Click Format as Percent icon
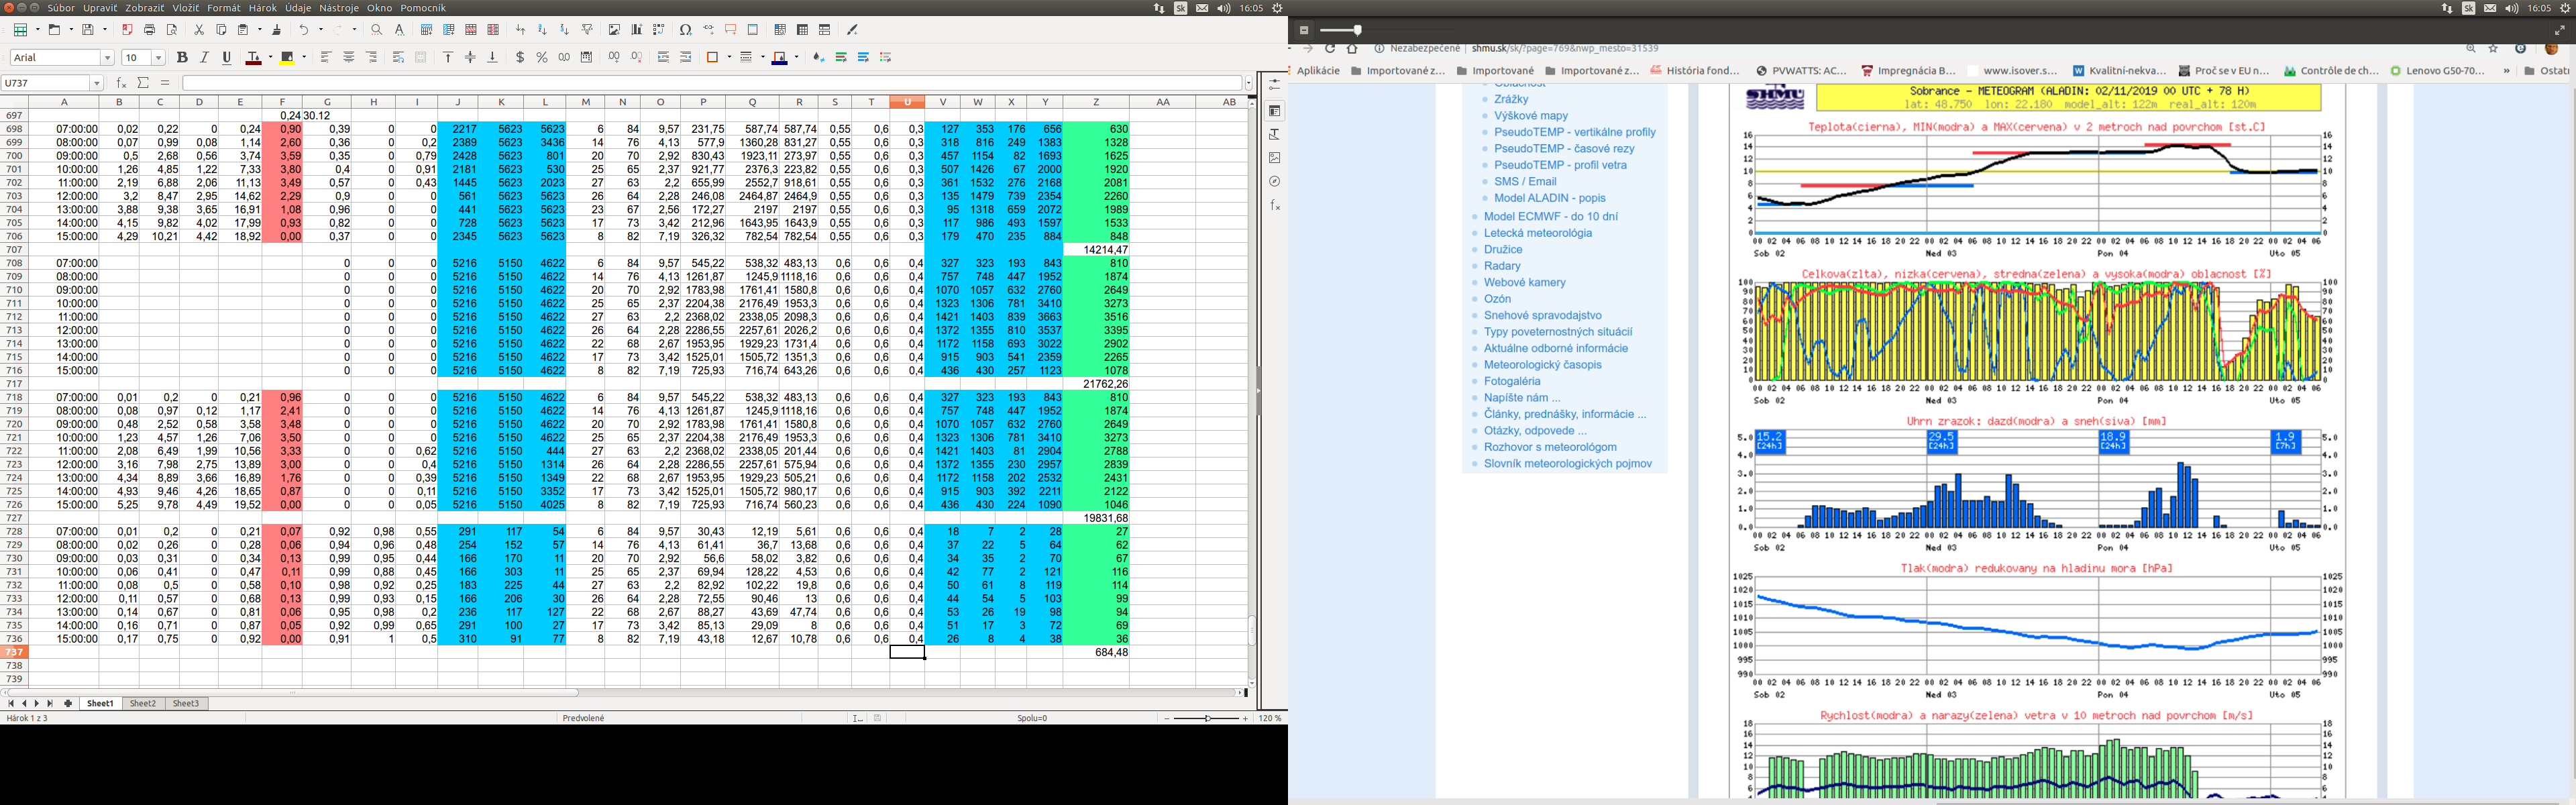Screen dimensions: 2576x805 pyautogui.click(x=542, y=57)
